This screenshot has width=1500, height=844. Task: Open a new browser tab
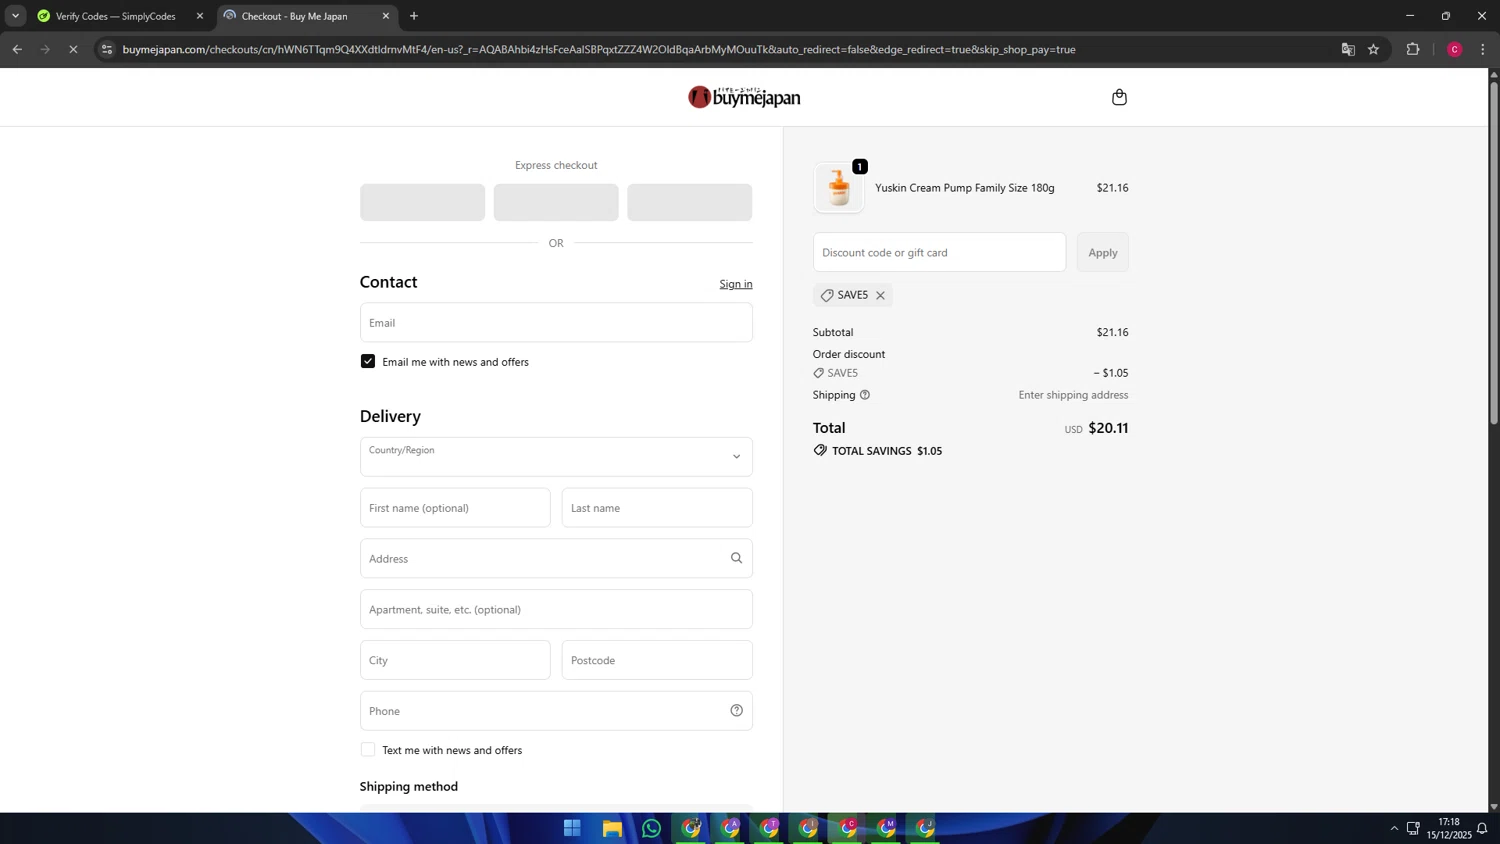[414, 16]
